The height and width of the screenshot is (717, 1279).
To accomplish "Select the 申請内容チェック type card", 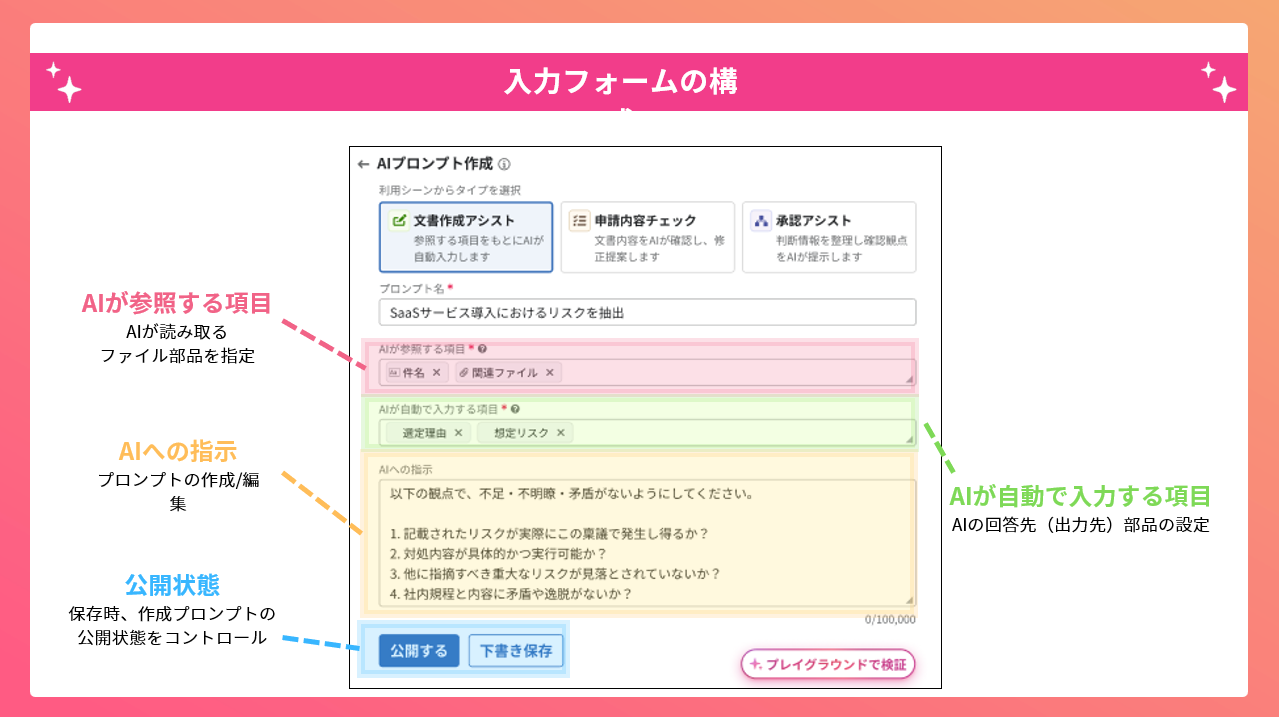I will pyautogui.click(x=647, y=237).
